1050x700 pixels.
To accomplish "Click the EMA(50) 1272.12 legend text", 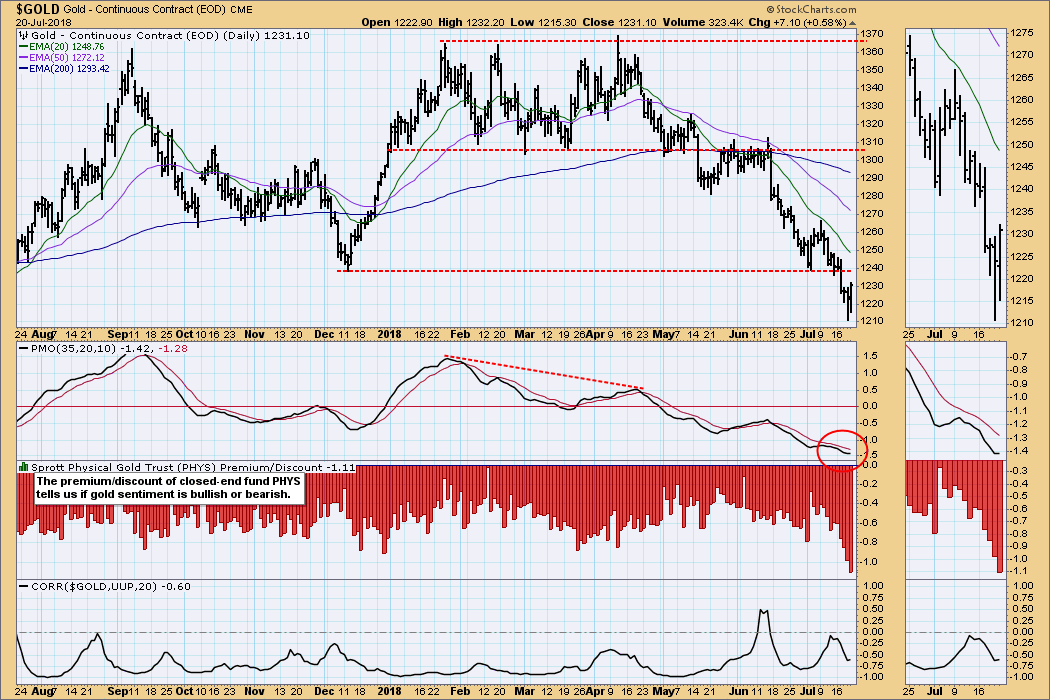I will (x=67, y=58).
